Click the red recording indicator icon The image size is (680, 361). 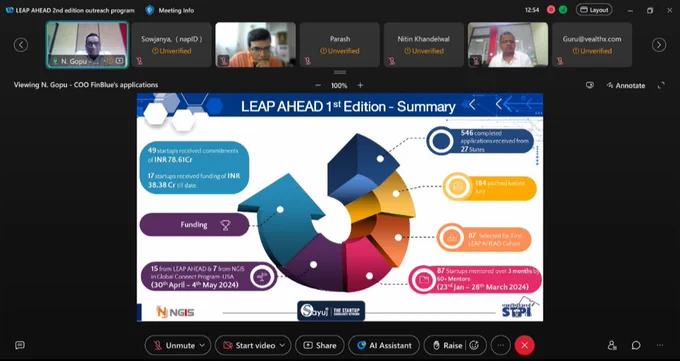coord(551,10)
